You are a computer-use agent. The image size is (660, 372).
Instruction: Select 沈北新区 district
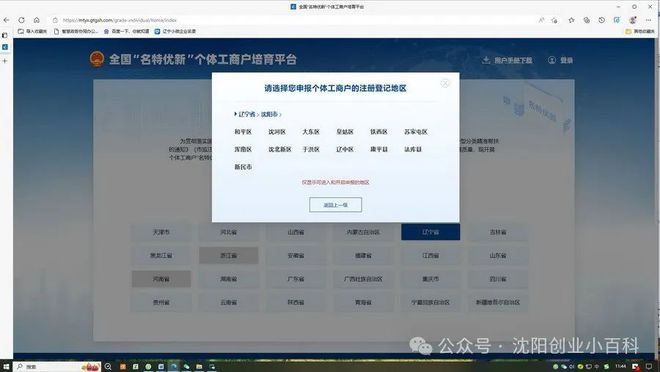tap(280, 149)
